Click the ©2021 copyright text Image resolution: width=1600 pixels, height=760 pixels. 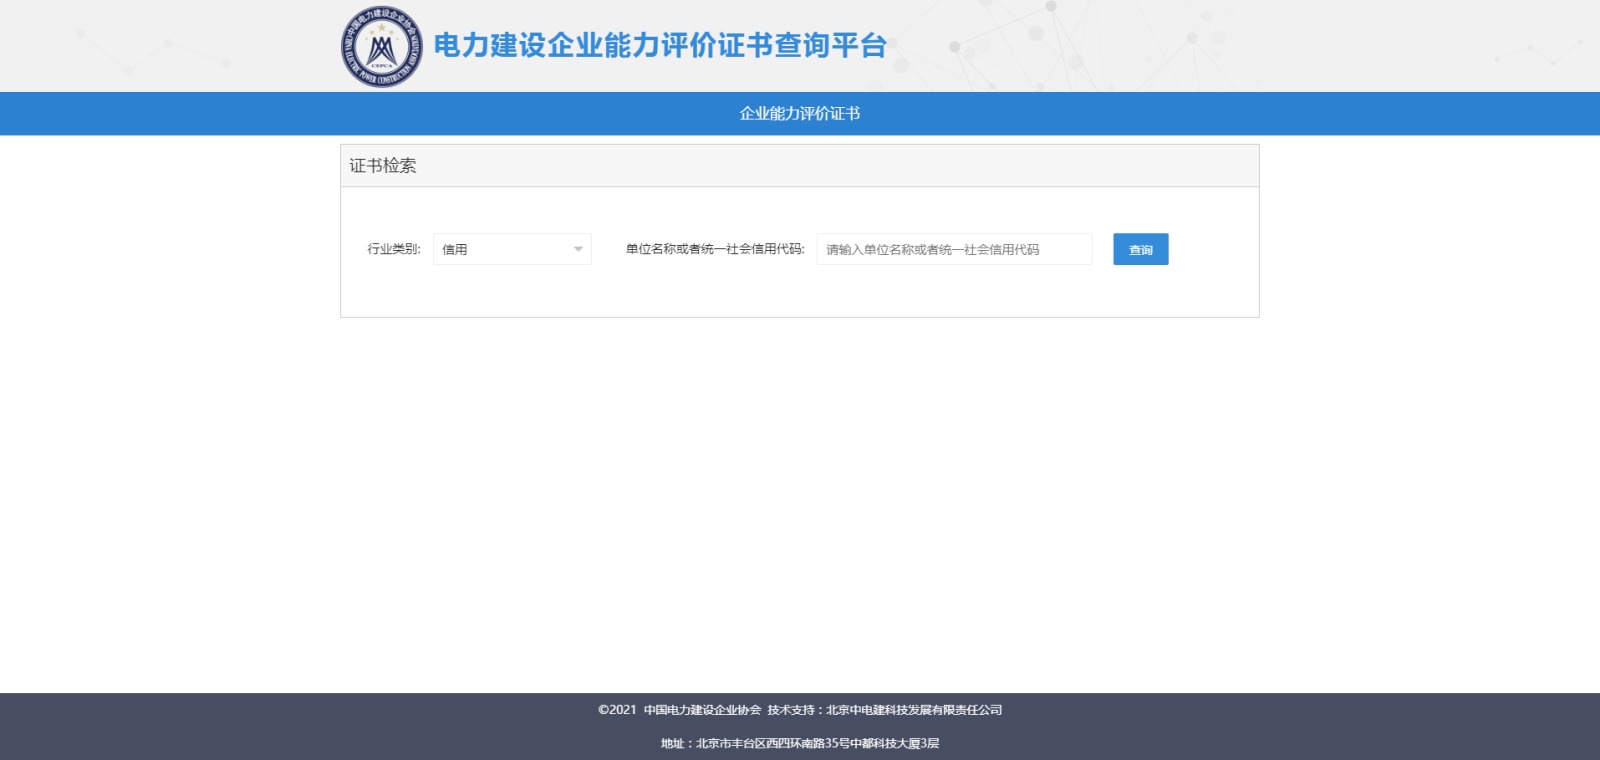pyautogui.click(x=617, y=710)
